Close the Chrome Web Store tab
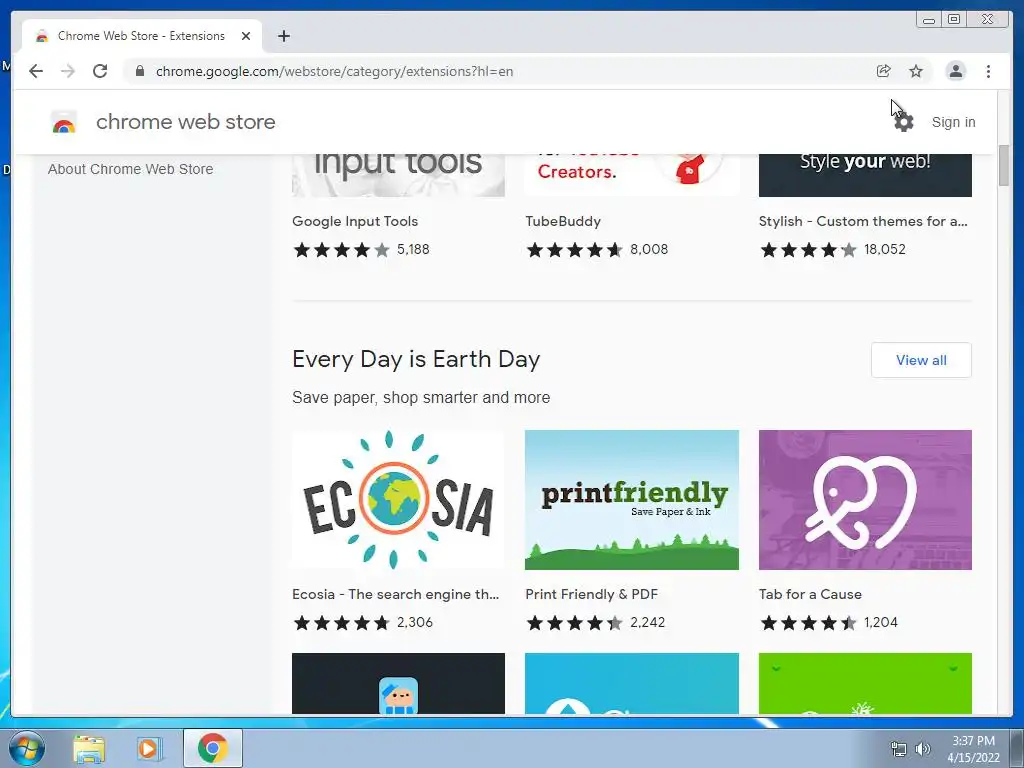 (x=246, y=36)
